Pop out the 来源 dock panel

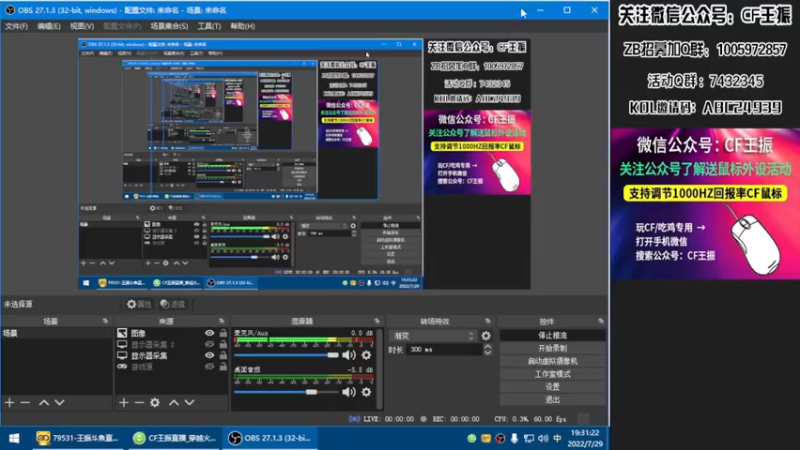(221, 321)
